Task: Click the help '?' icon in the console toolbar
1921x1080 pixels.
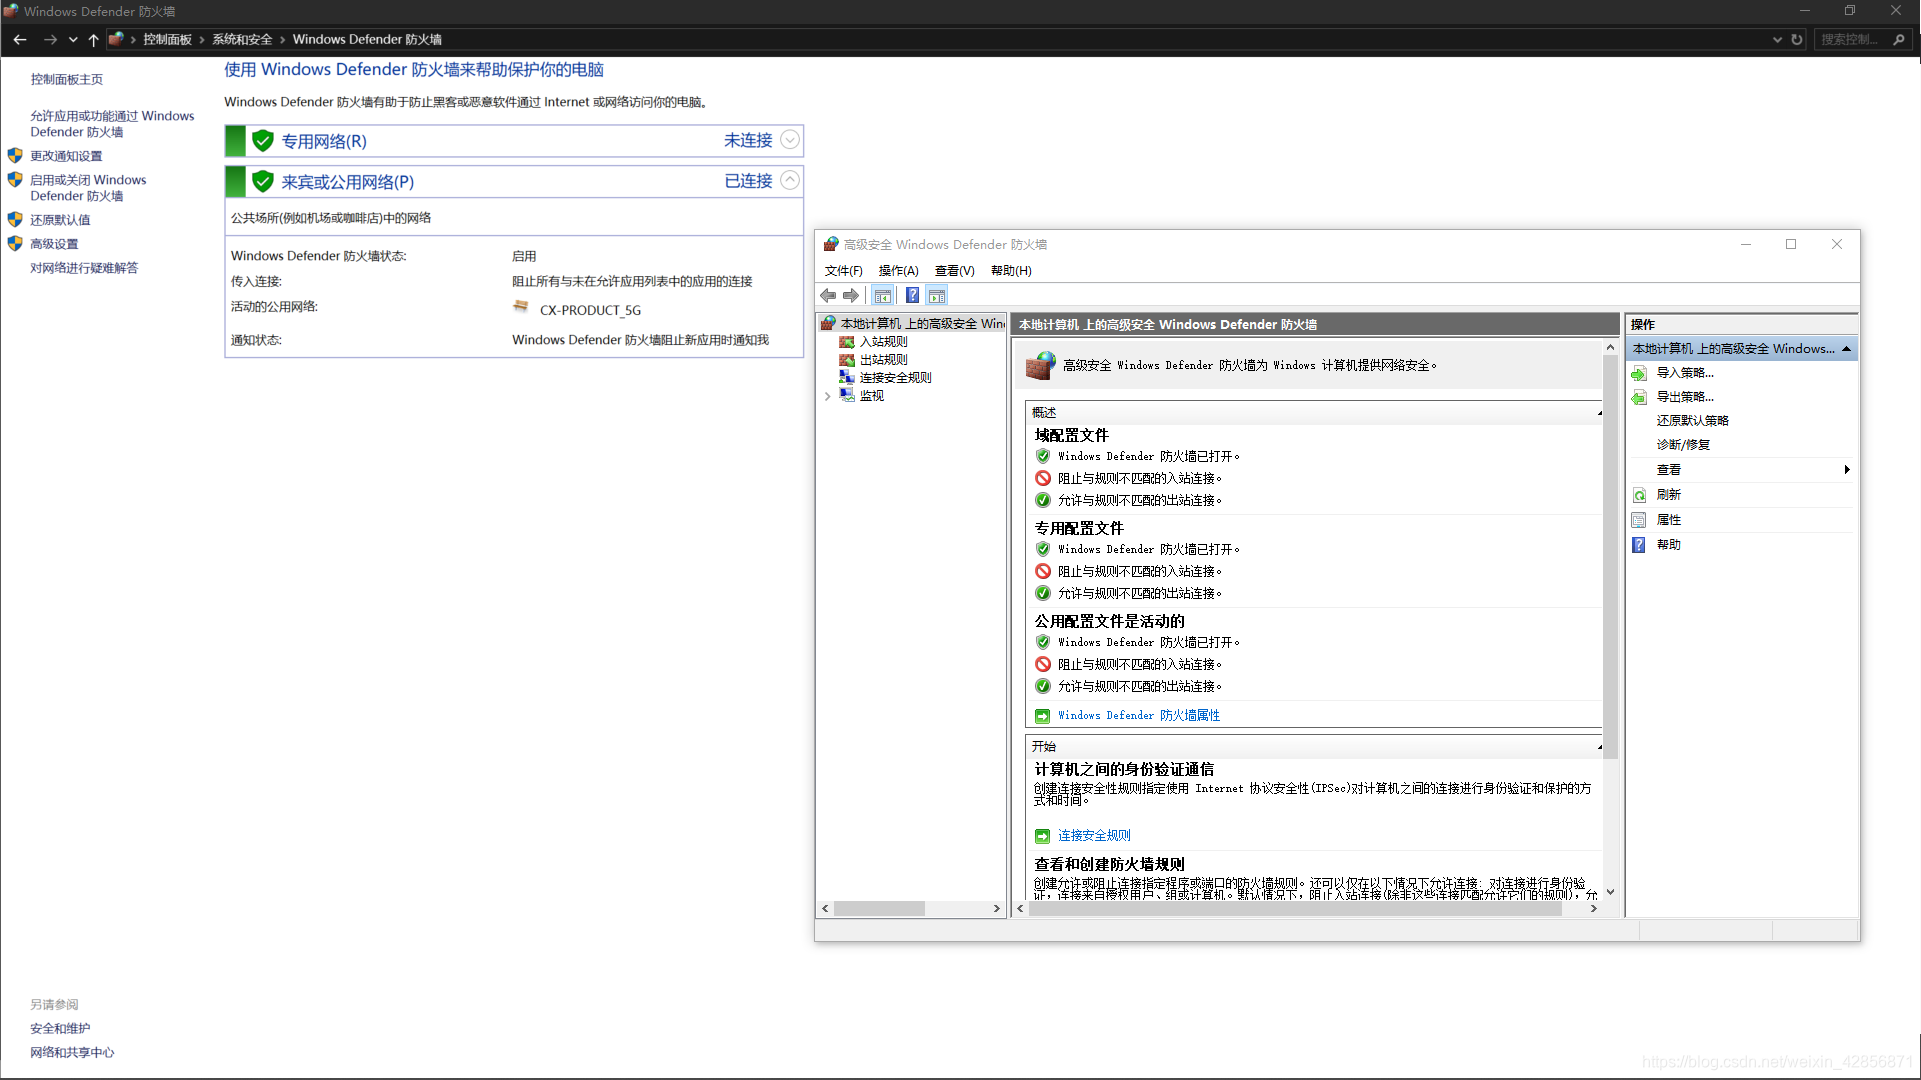Action: [x=912, y=295]
